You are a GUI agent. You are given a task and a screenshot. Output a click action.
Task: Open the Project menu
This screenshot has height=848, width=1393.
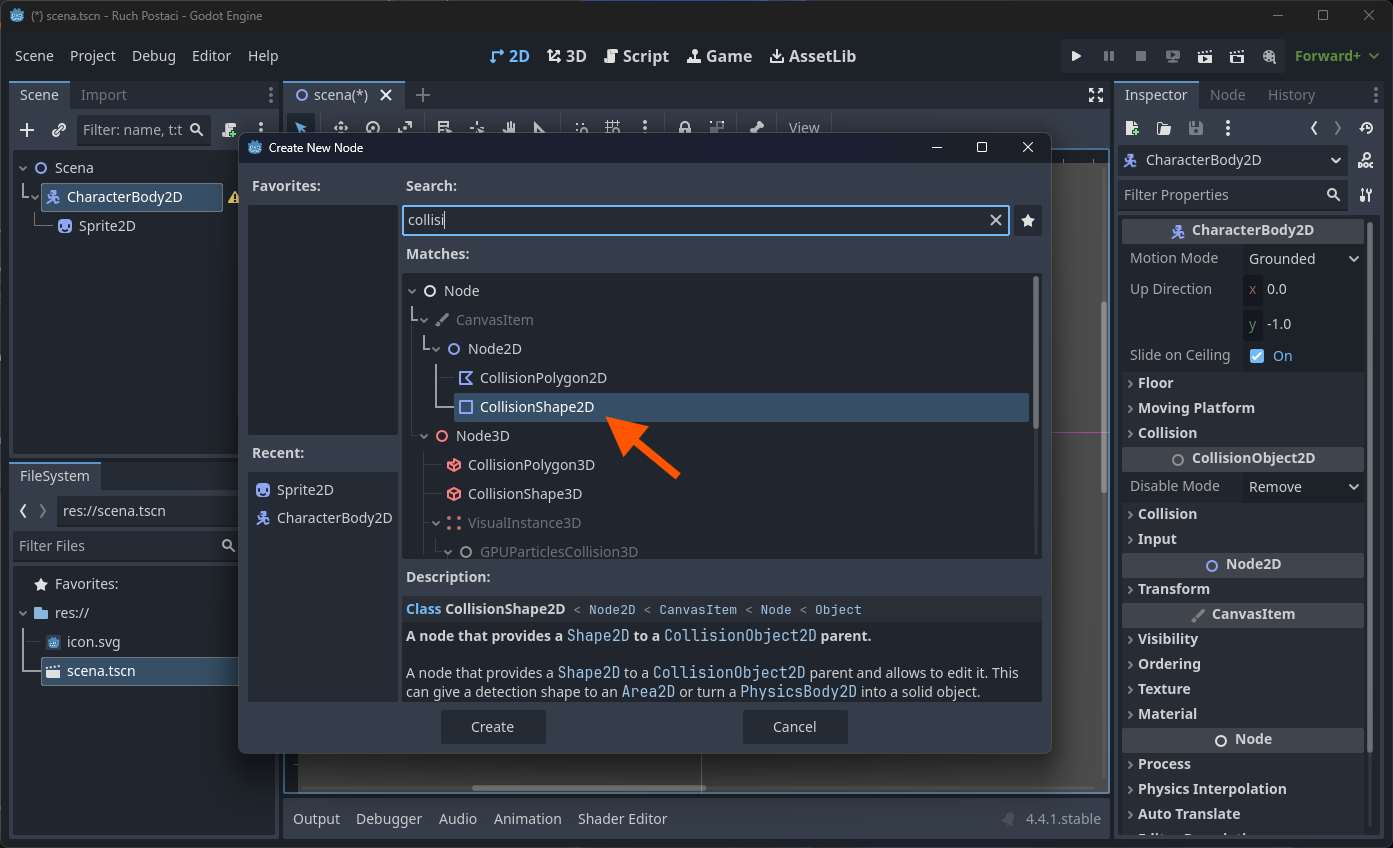[x=93, y=56]
